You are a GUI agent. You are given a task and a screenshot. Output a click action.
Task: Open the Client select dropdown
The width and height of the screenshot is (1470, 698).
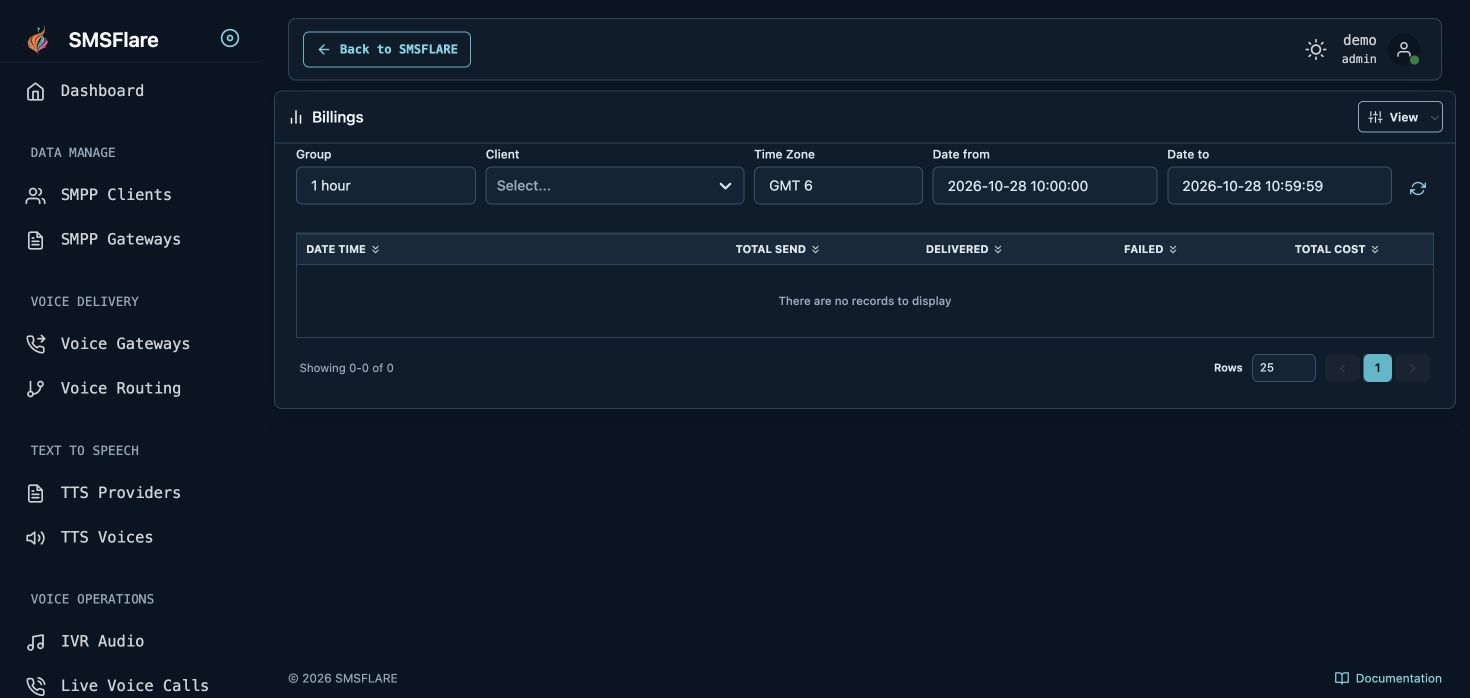pyautogui.click(x=615, y=185)
